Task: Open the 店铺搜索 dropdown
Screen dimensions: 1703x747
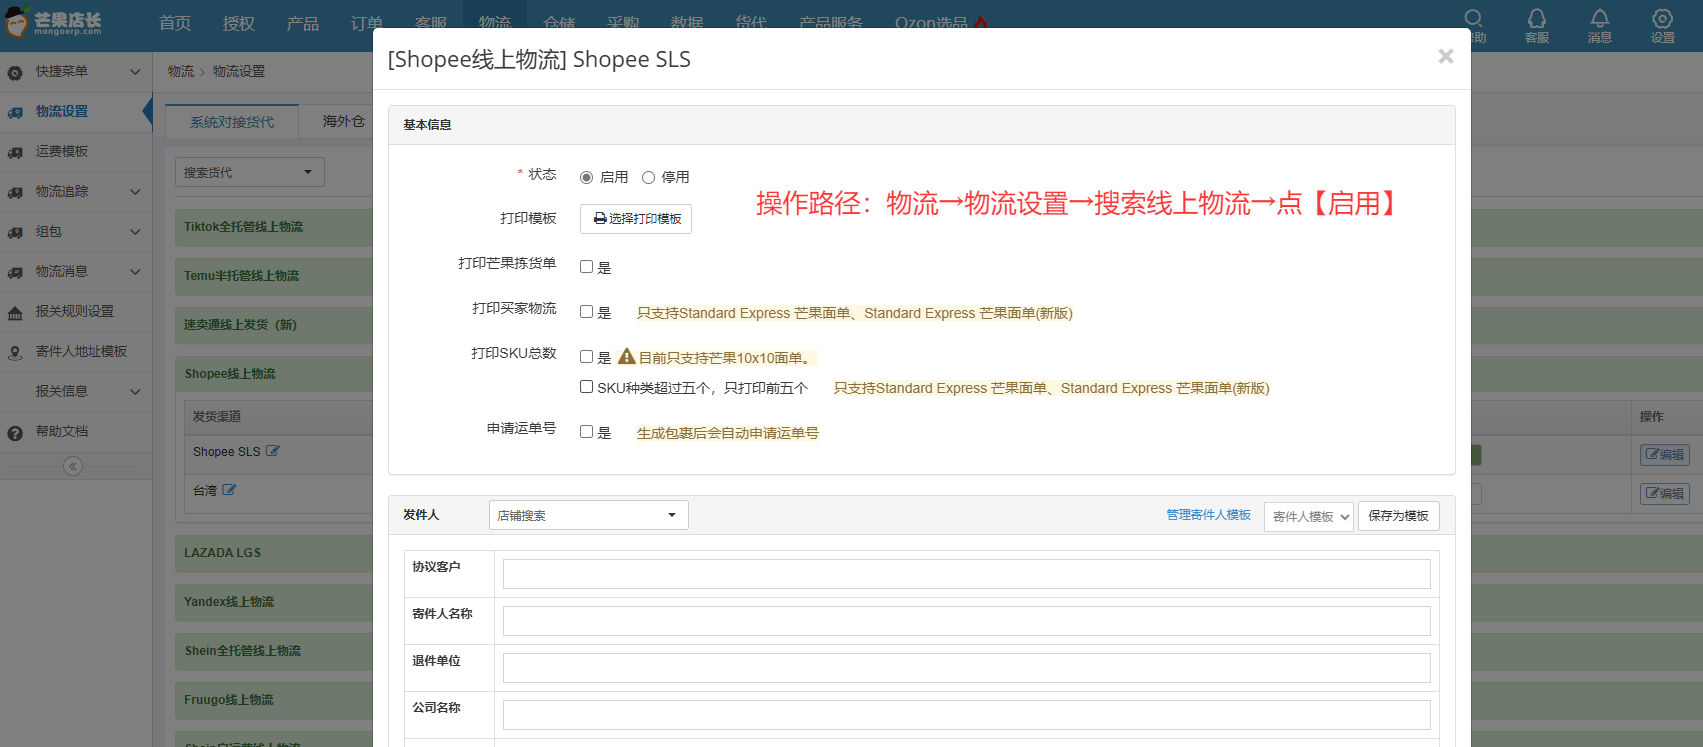Action: [x=588, y=515]
